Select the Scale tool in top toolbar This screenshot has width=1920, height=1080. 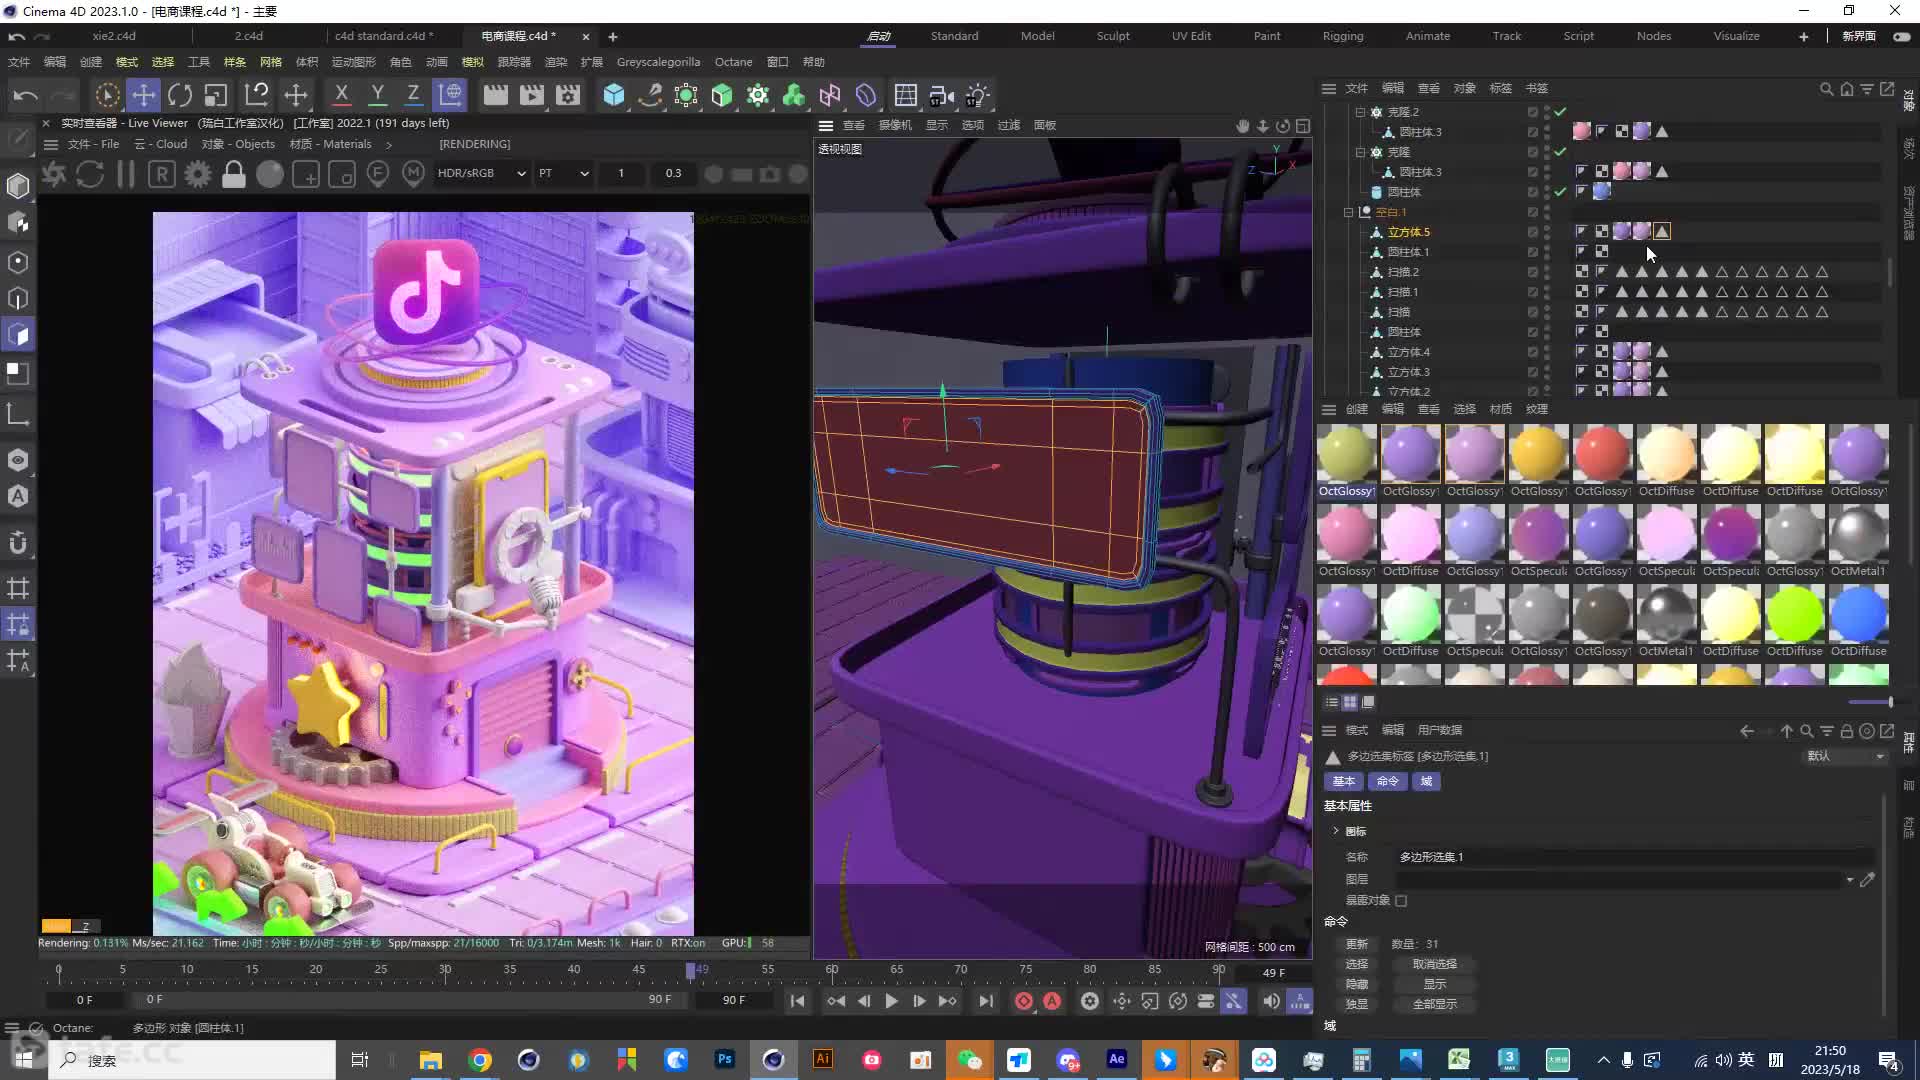click(x=216, y=95)
